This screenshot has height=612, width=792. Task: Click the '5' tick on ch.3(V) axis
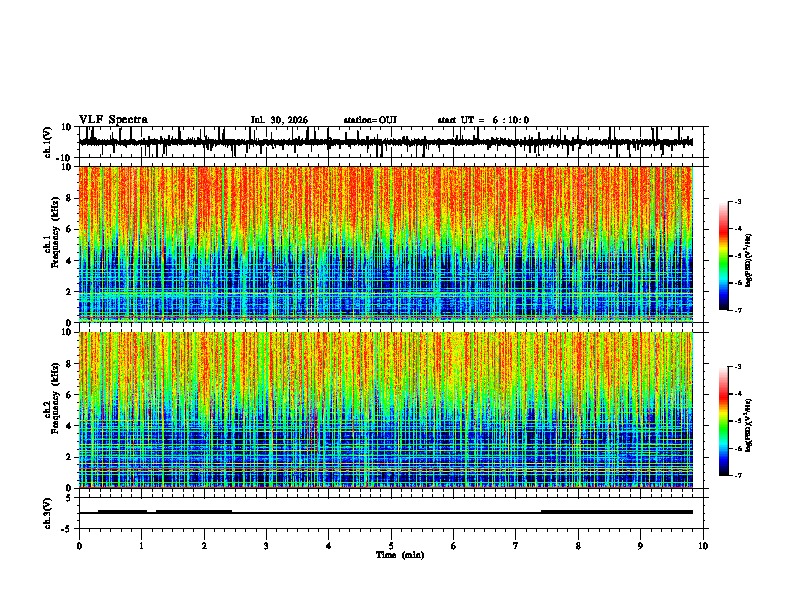69,497
